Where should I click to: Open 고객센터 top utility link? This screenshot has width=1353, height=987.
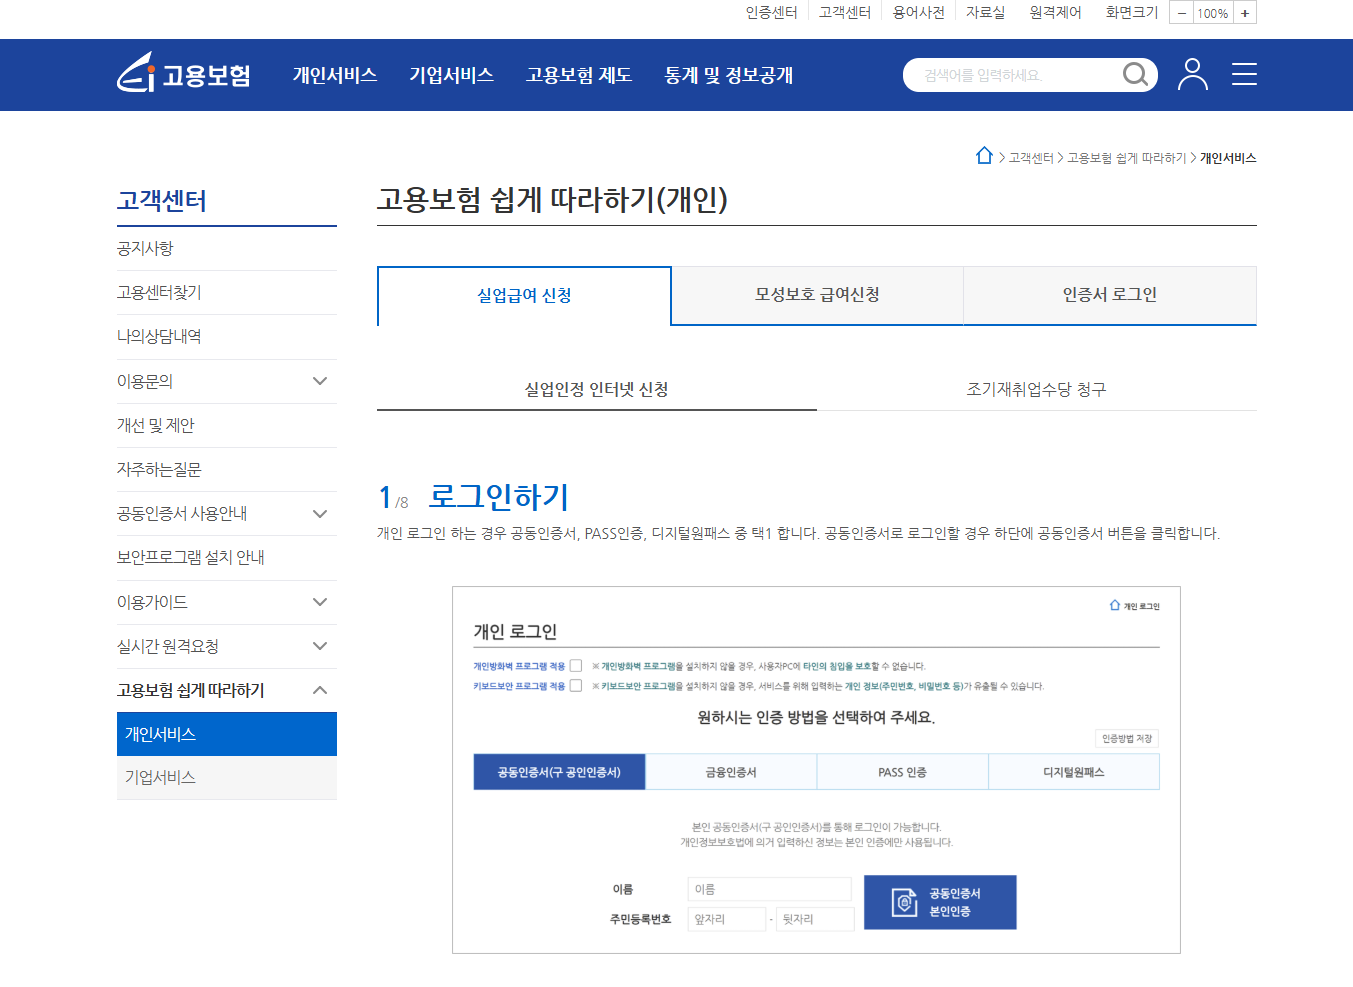pos(845,12)
